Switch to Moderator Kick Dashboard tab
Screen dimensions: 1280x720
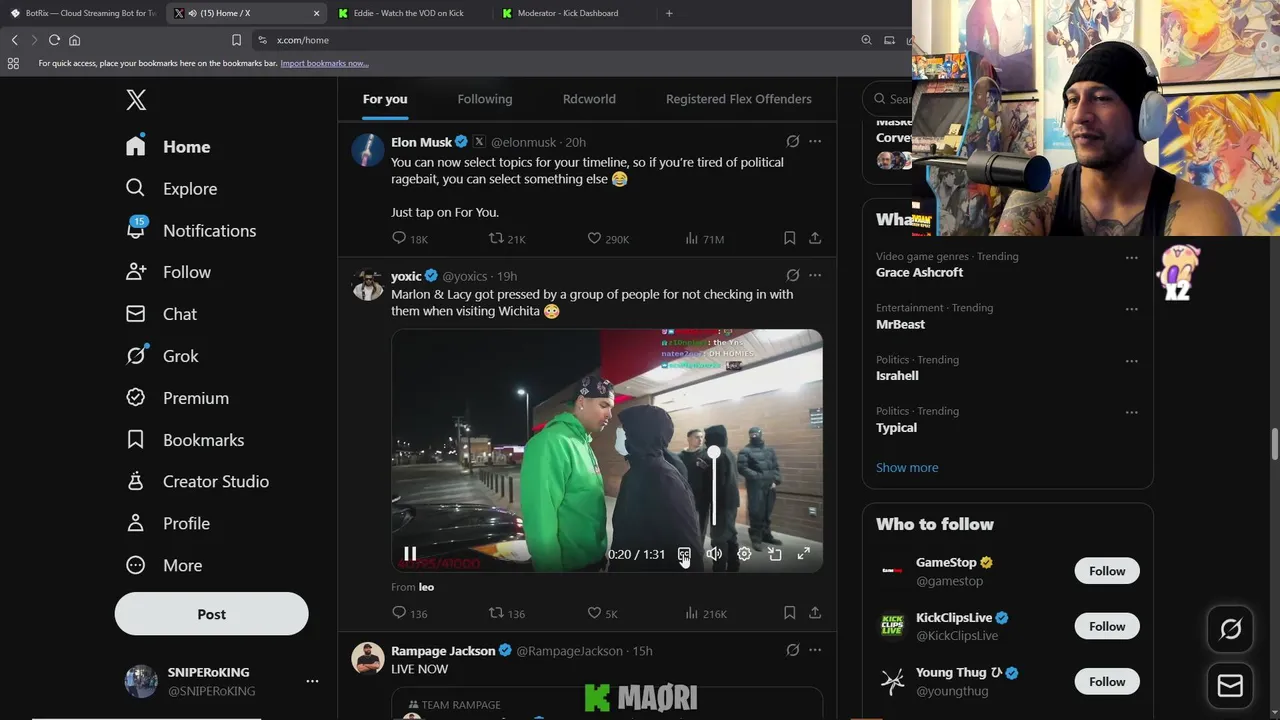click(567, 13)
